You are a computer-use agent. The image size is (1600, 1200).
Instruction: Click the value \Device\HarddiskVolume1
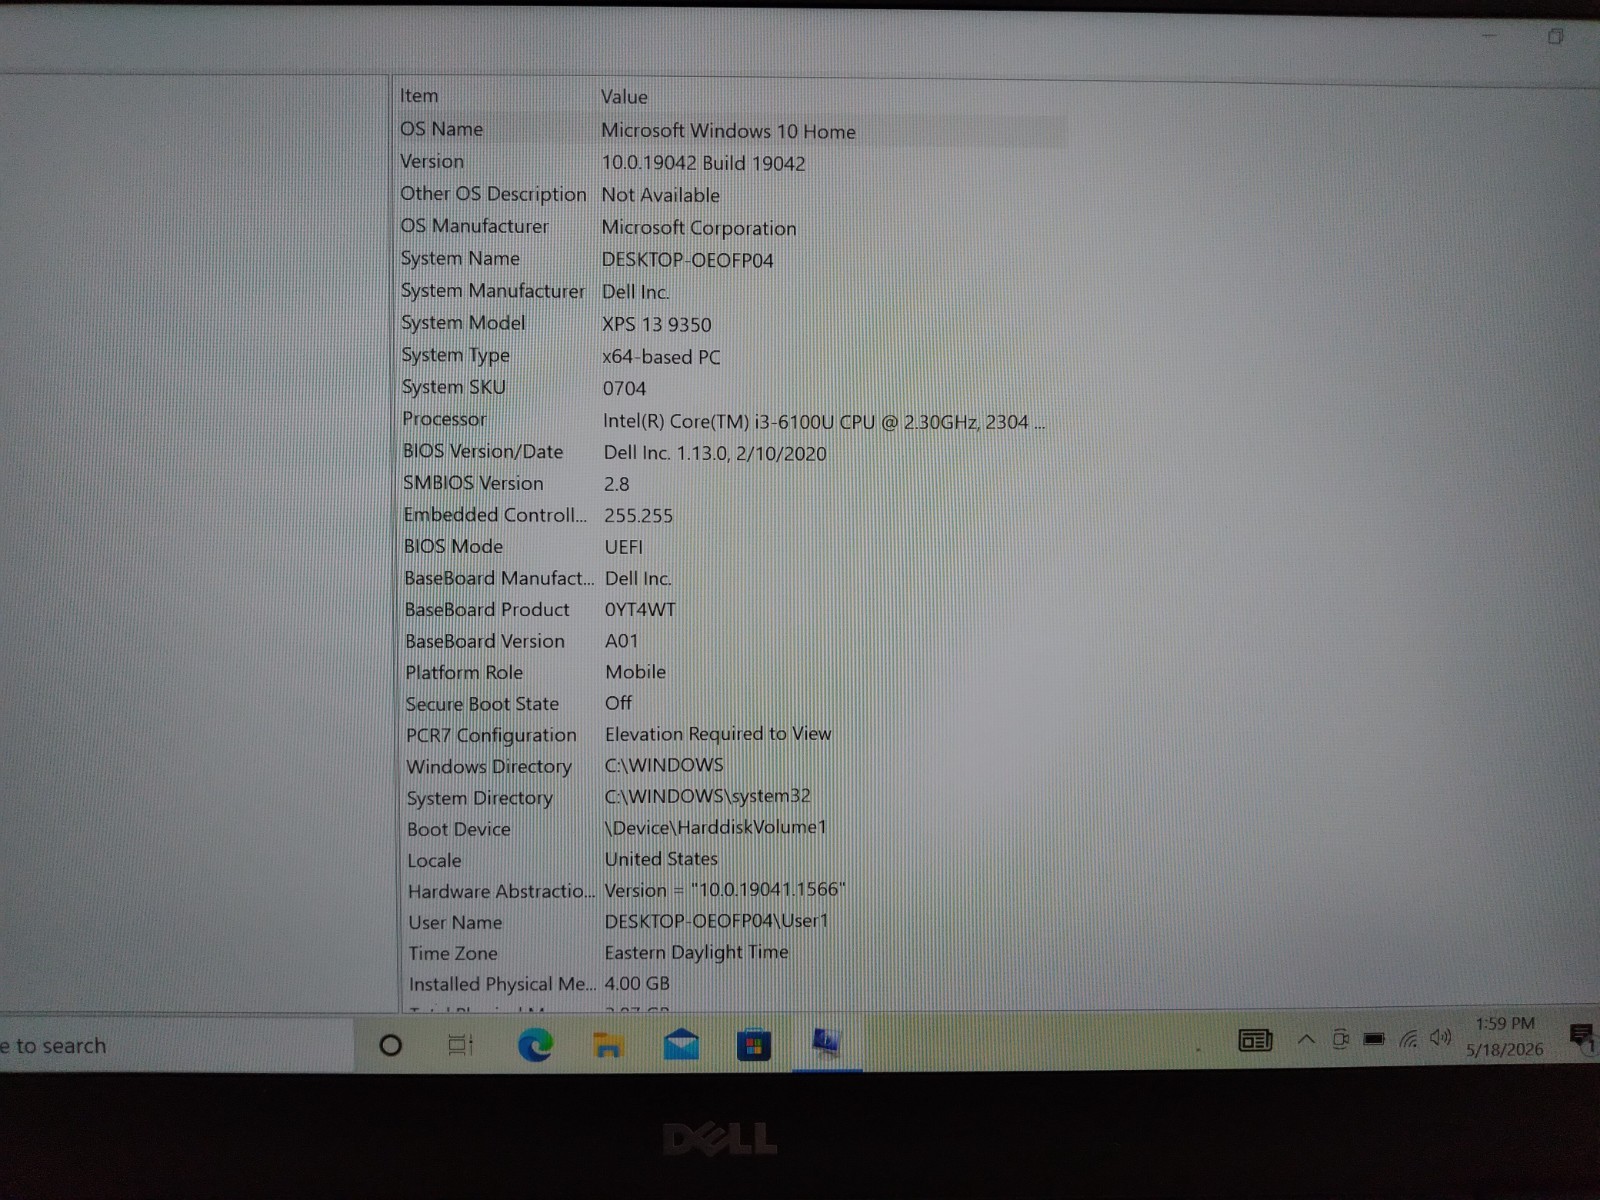click(x=716, y=828)
